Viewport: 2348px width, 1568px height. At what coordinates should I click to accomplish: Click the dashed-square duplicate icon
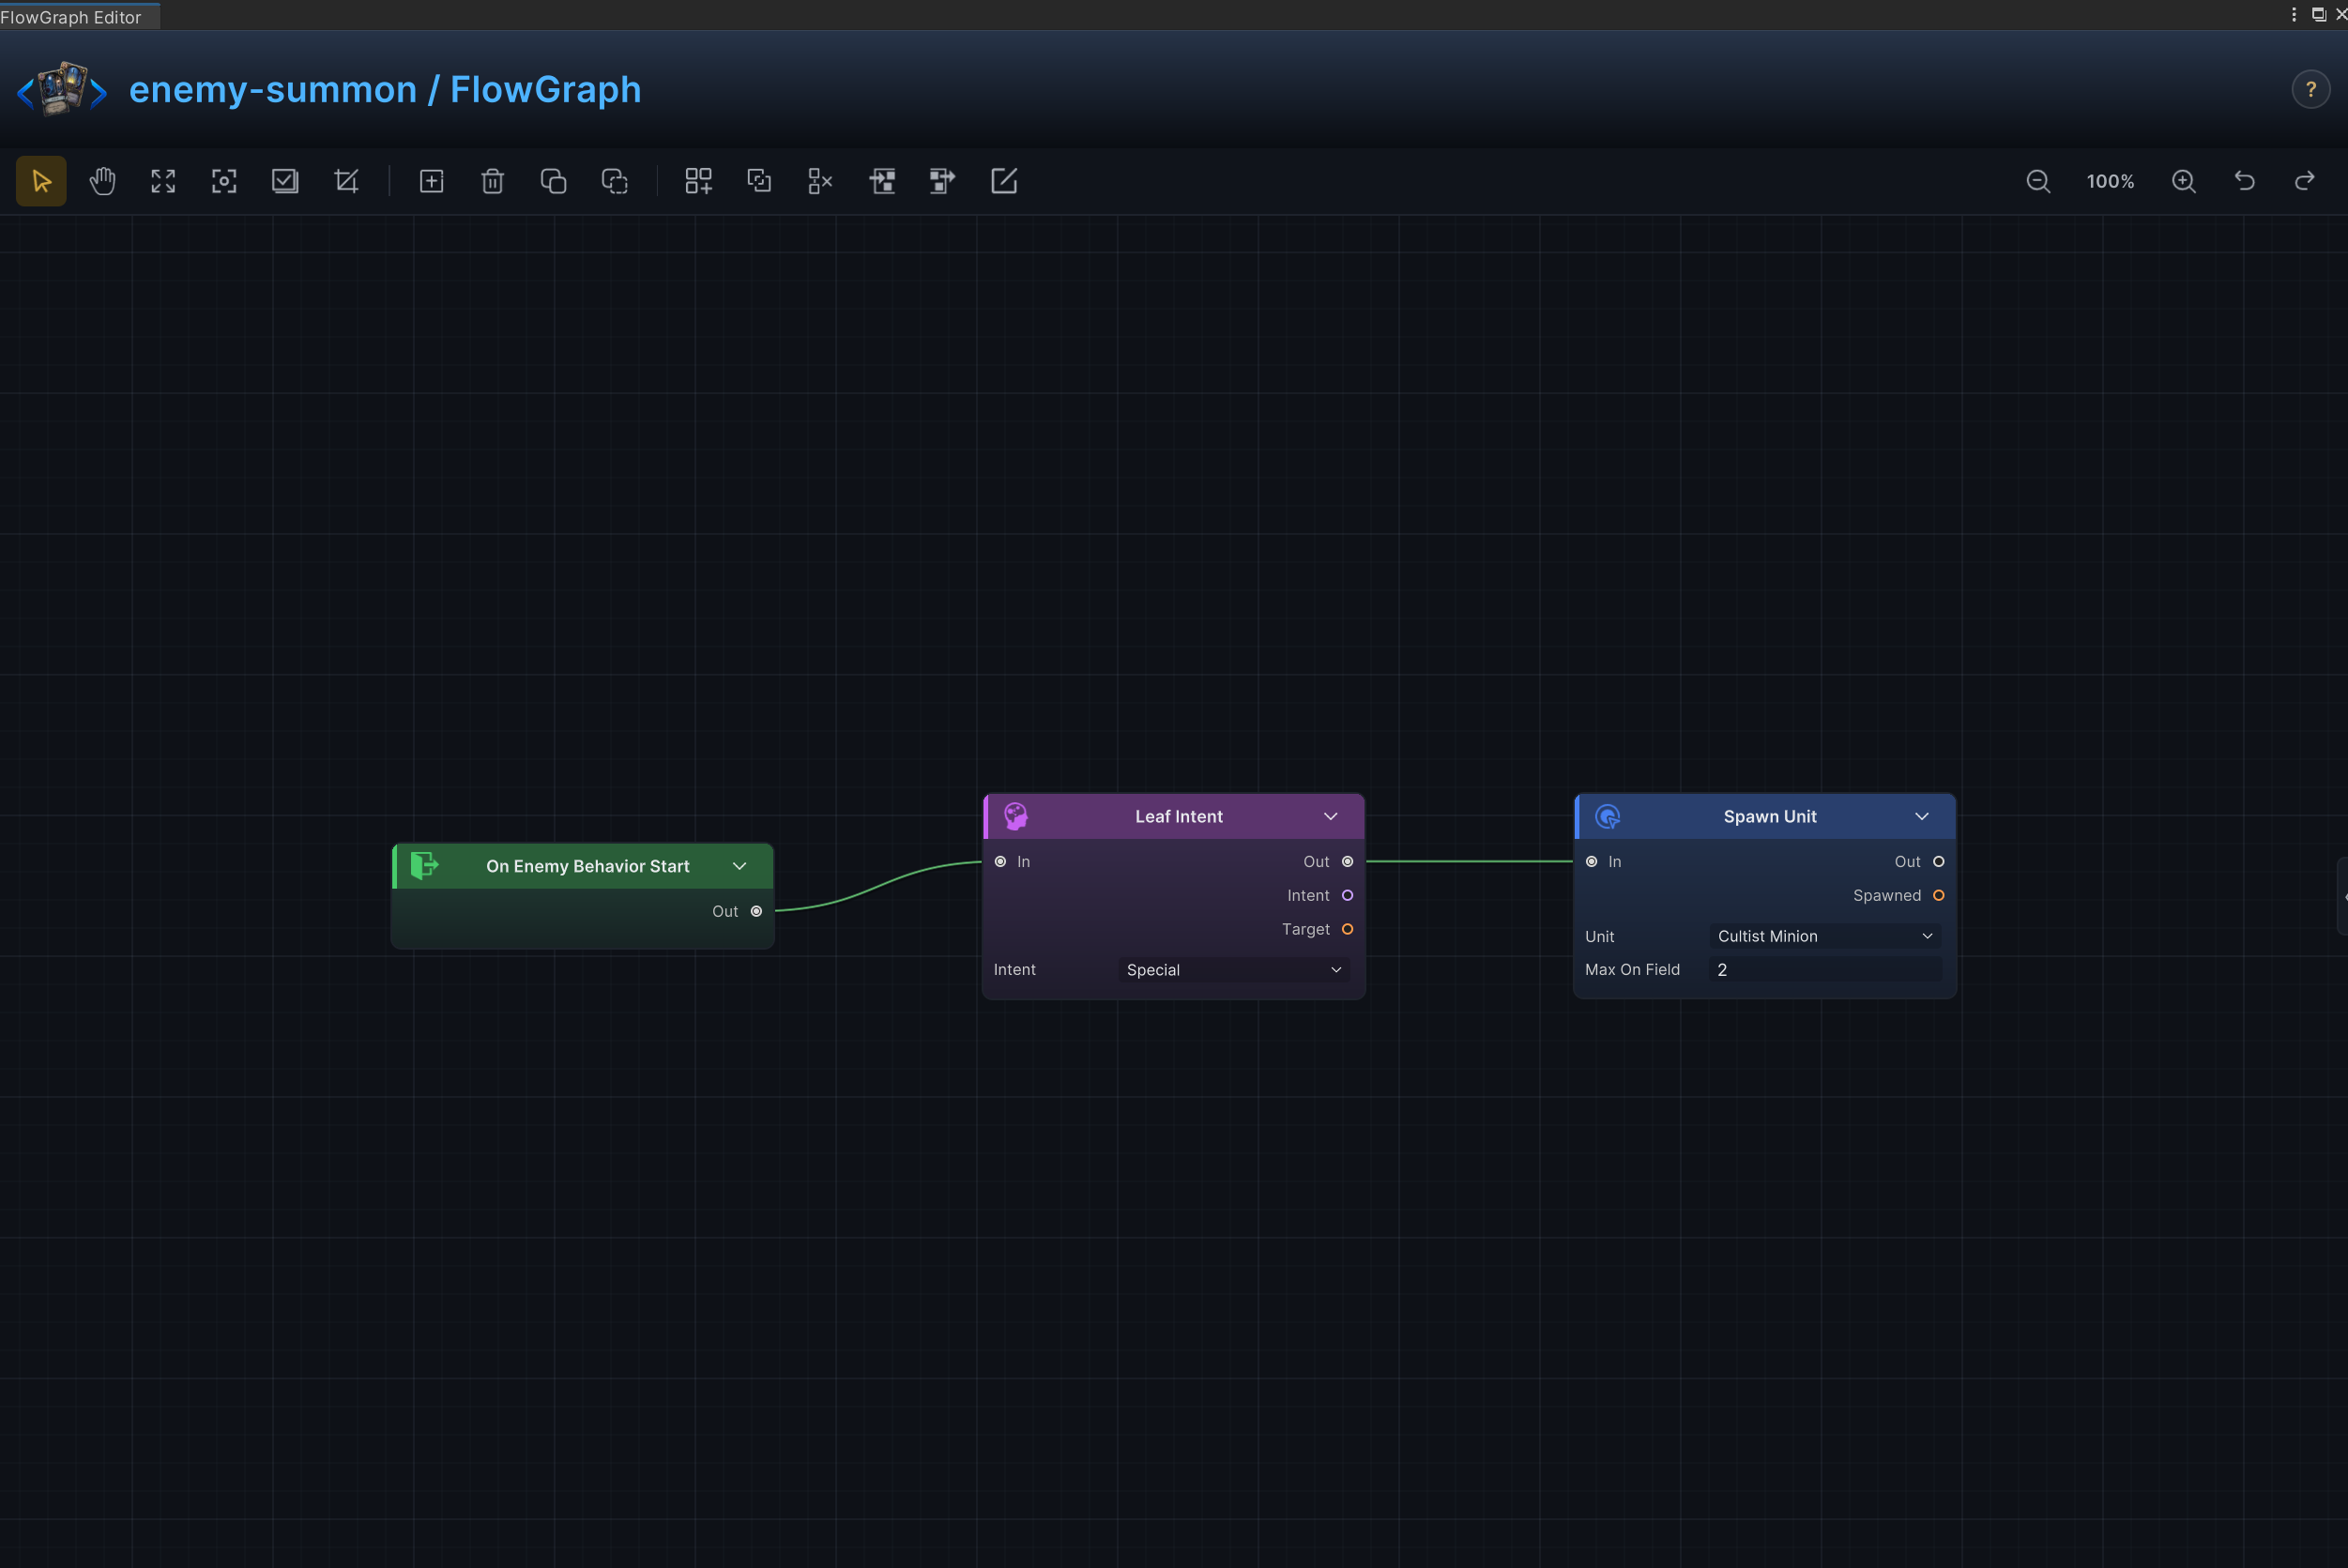[614, 181]
